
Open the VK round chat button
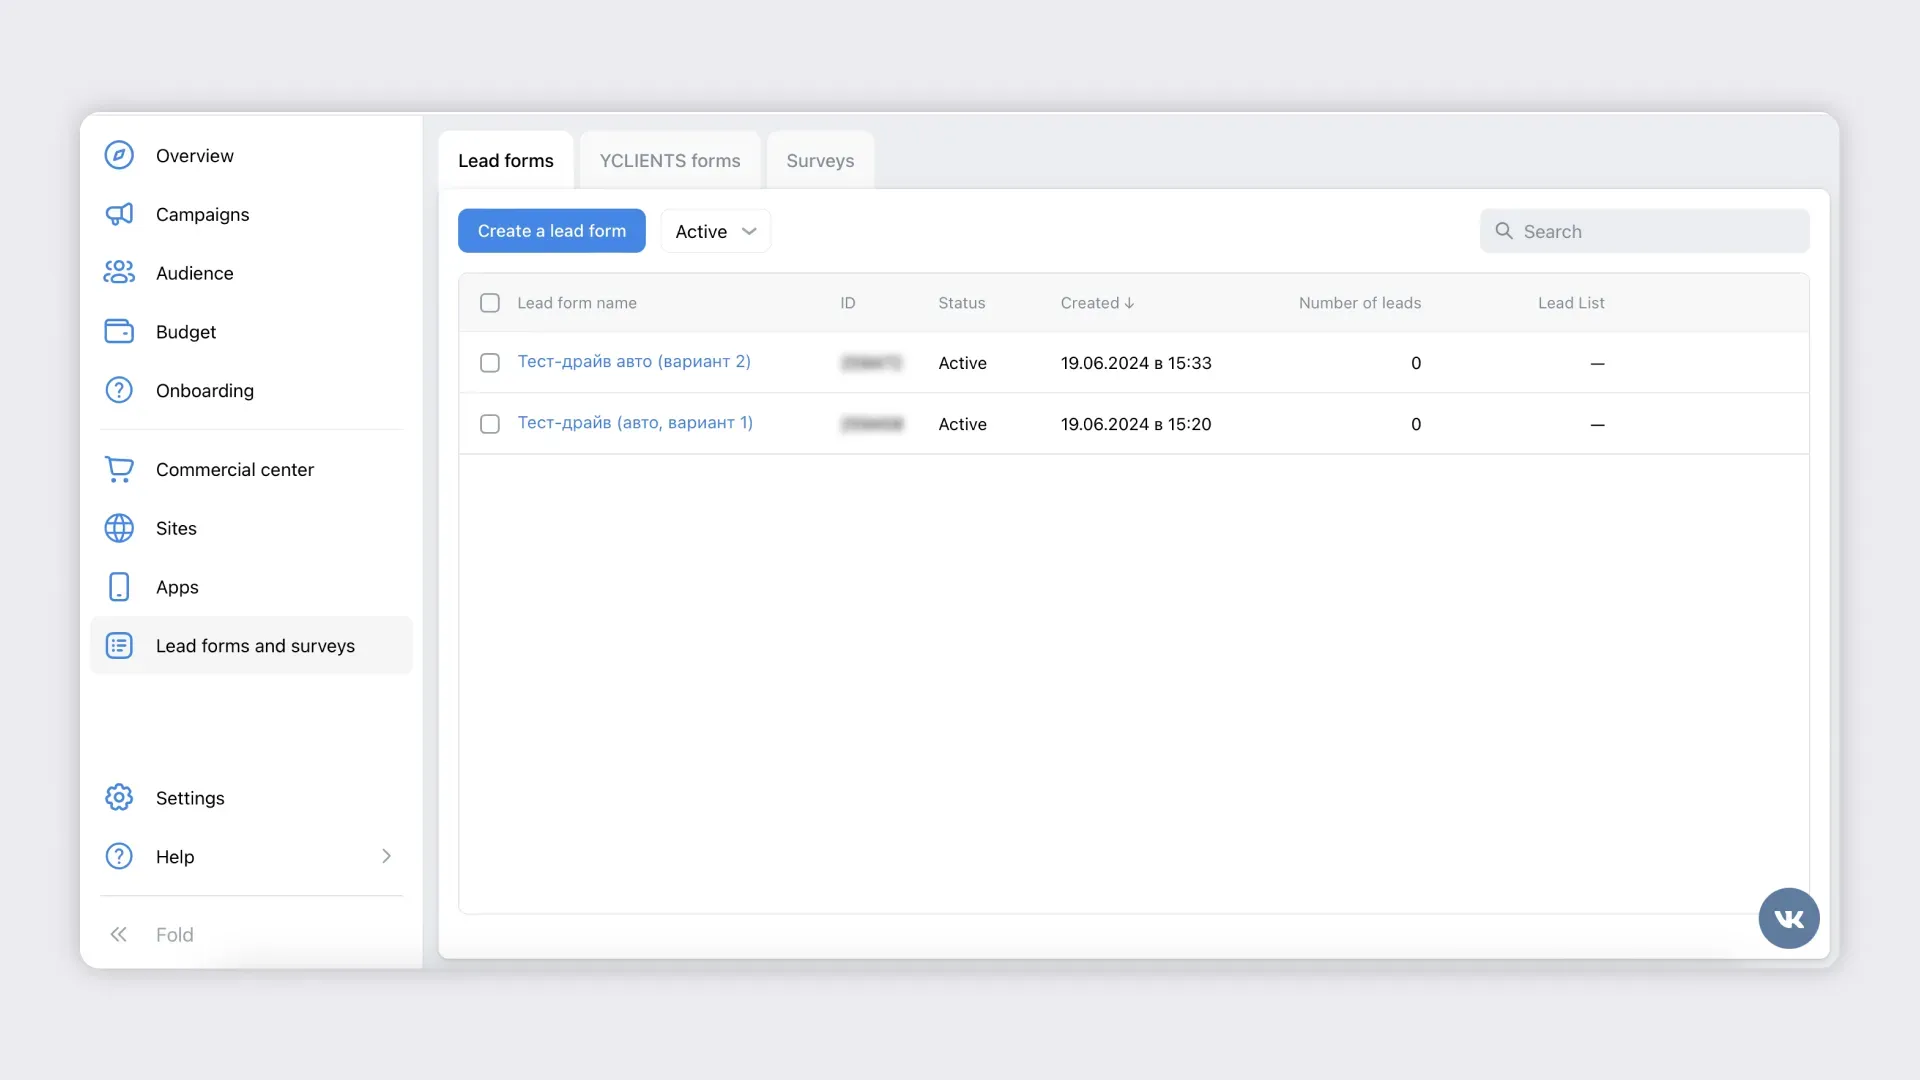(1788, 918)
